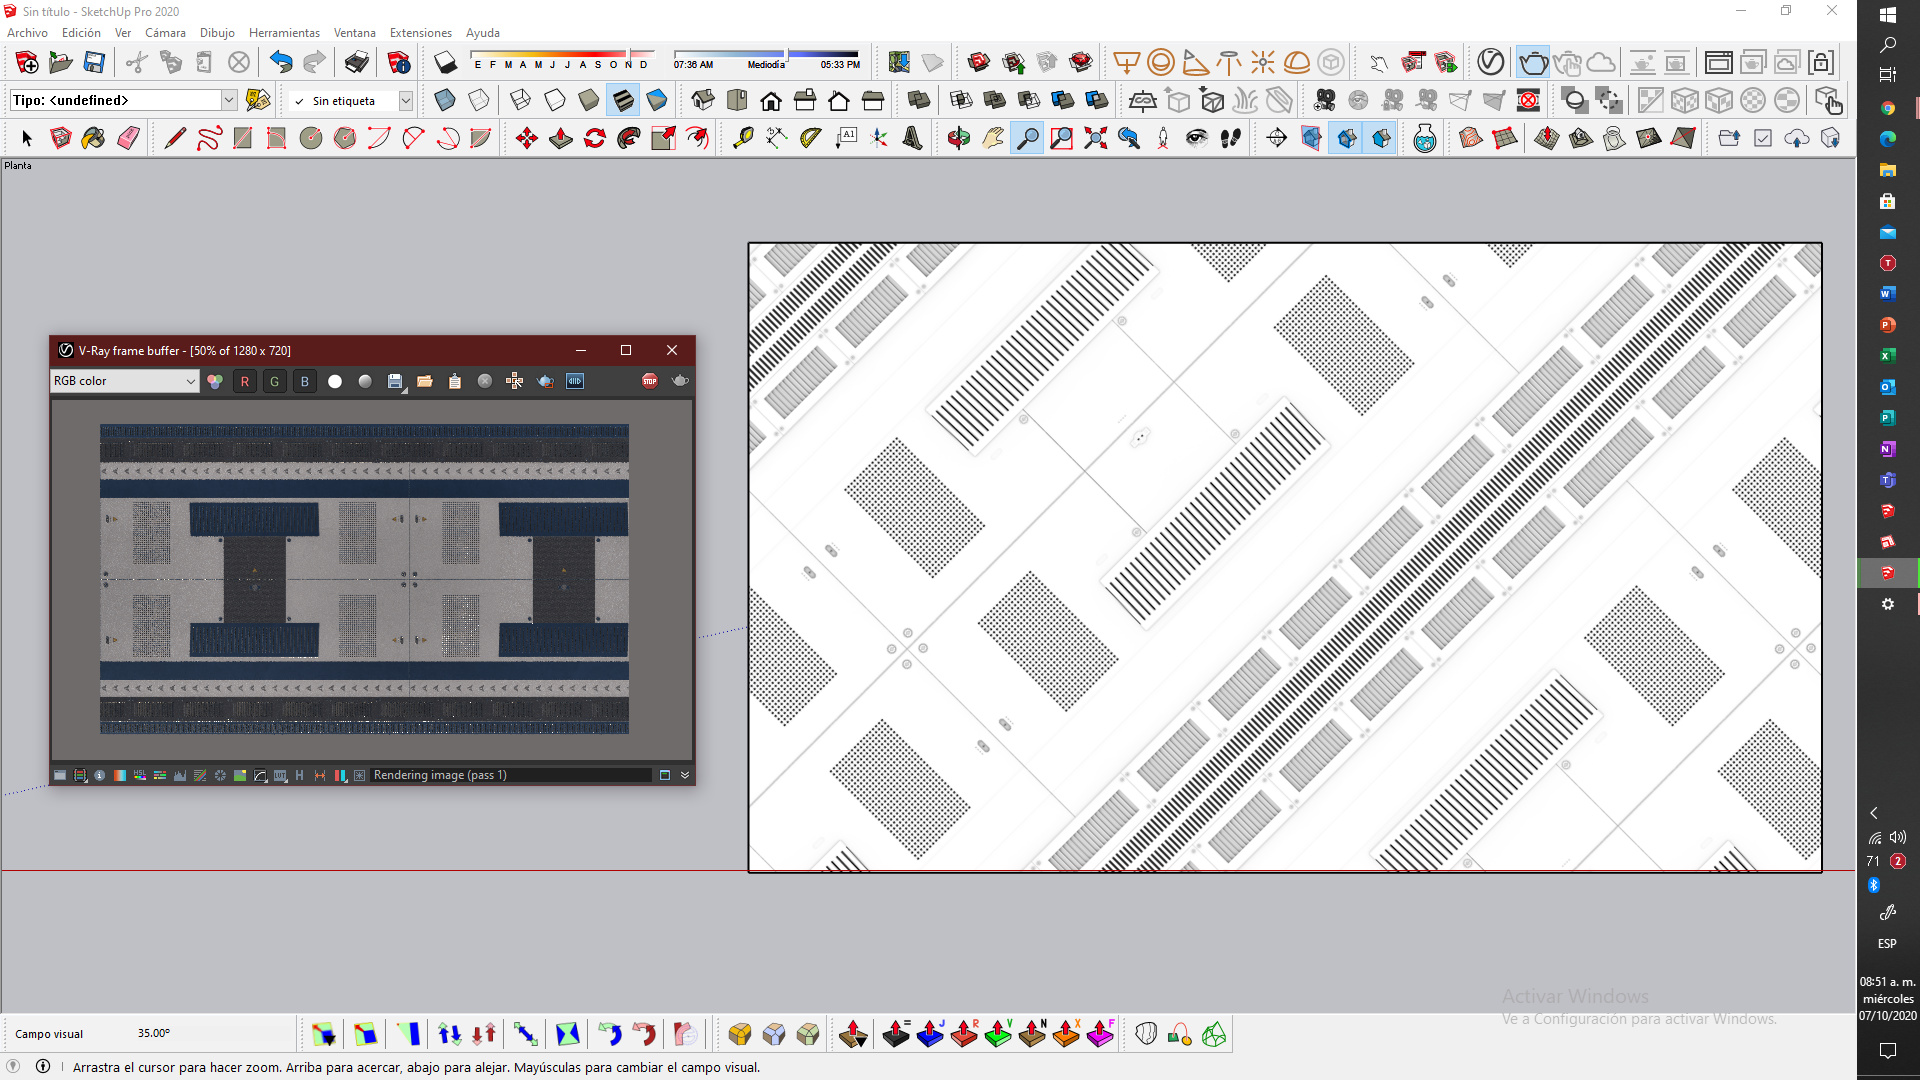
Task: Toggle shadows on/off in toolbar
Action: [446, 62]
